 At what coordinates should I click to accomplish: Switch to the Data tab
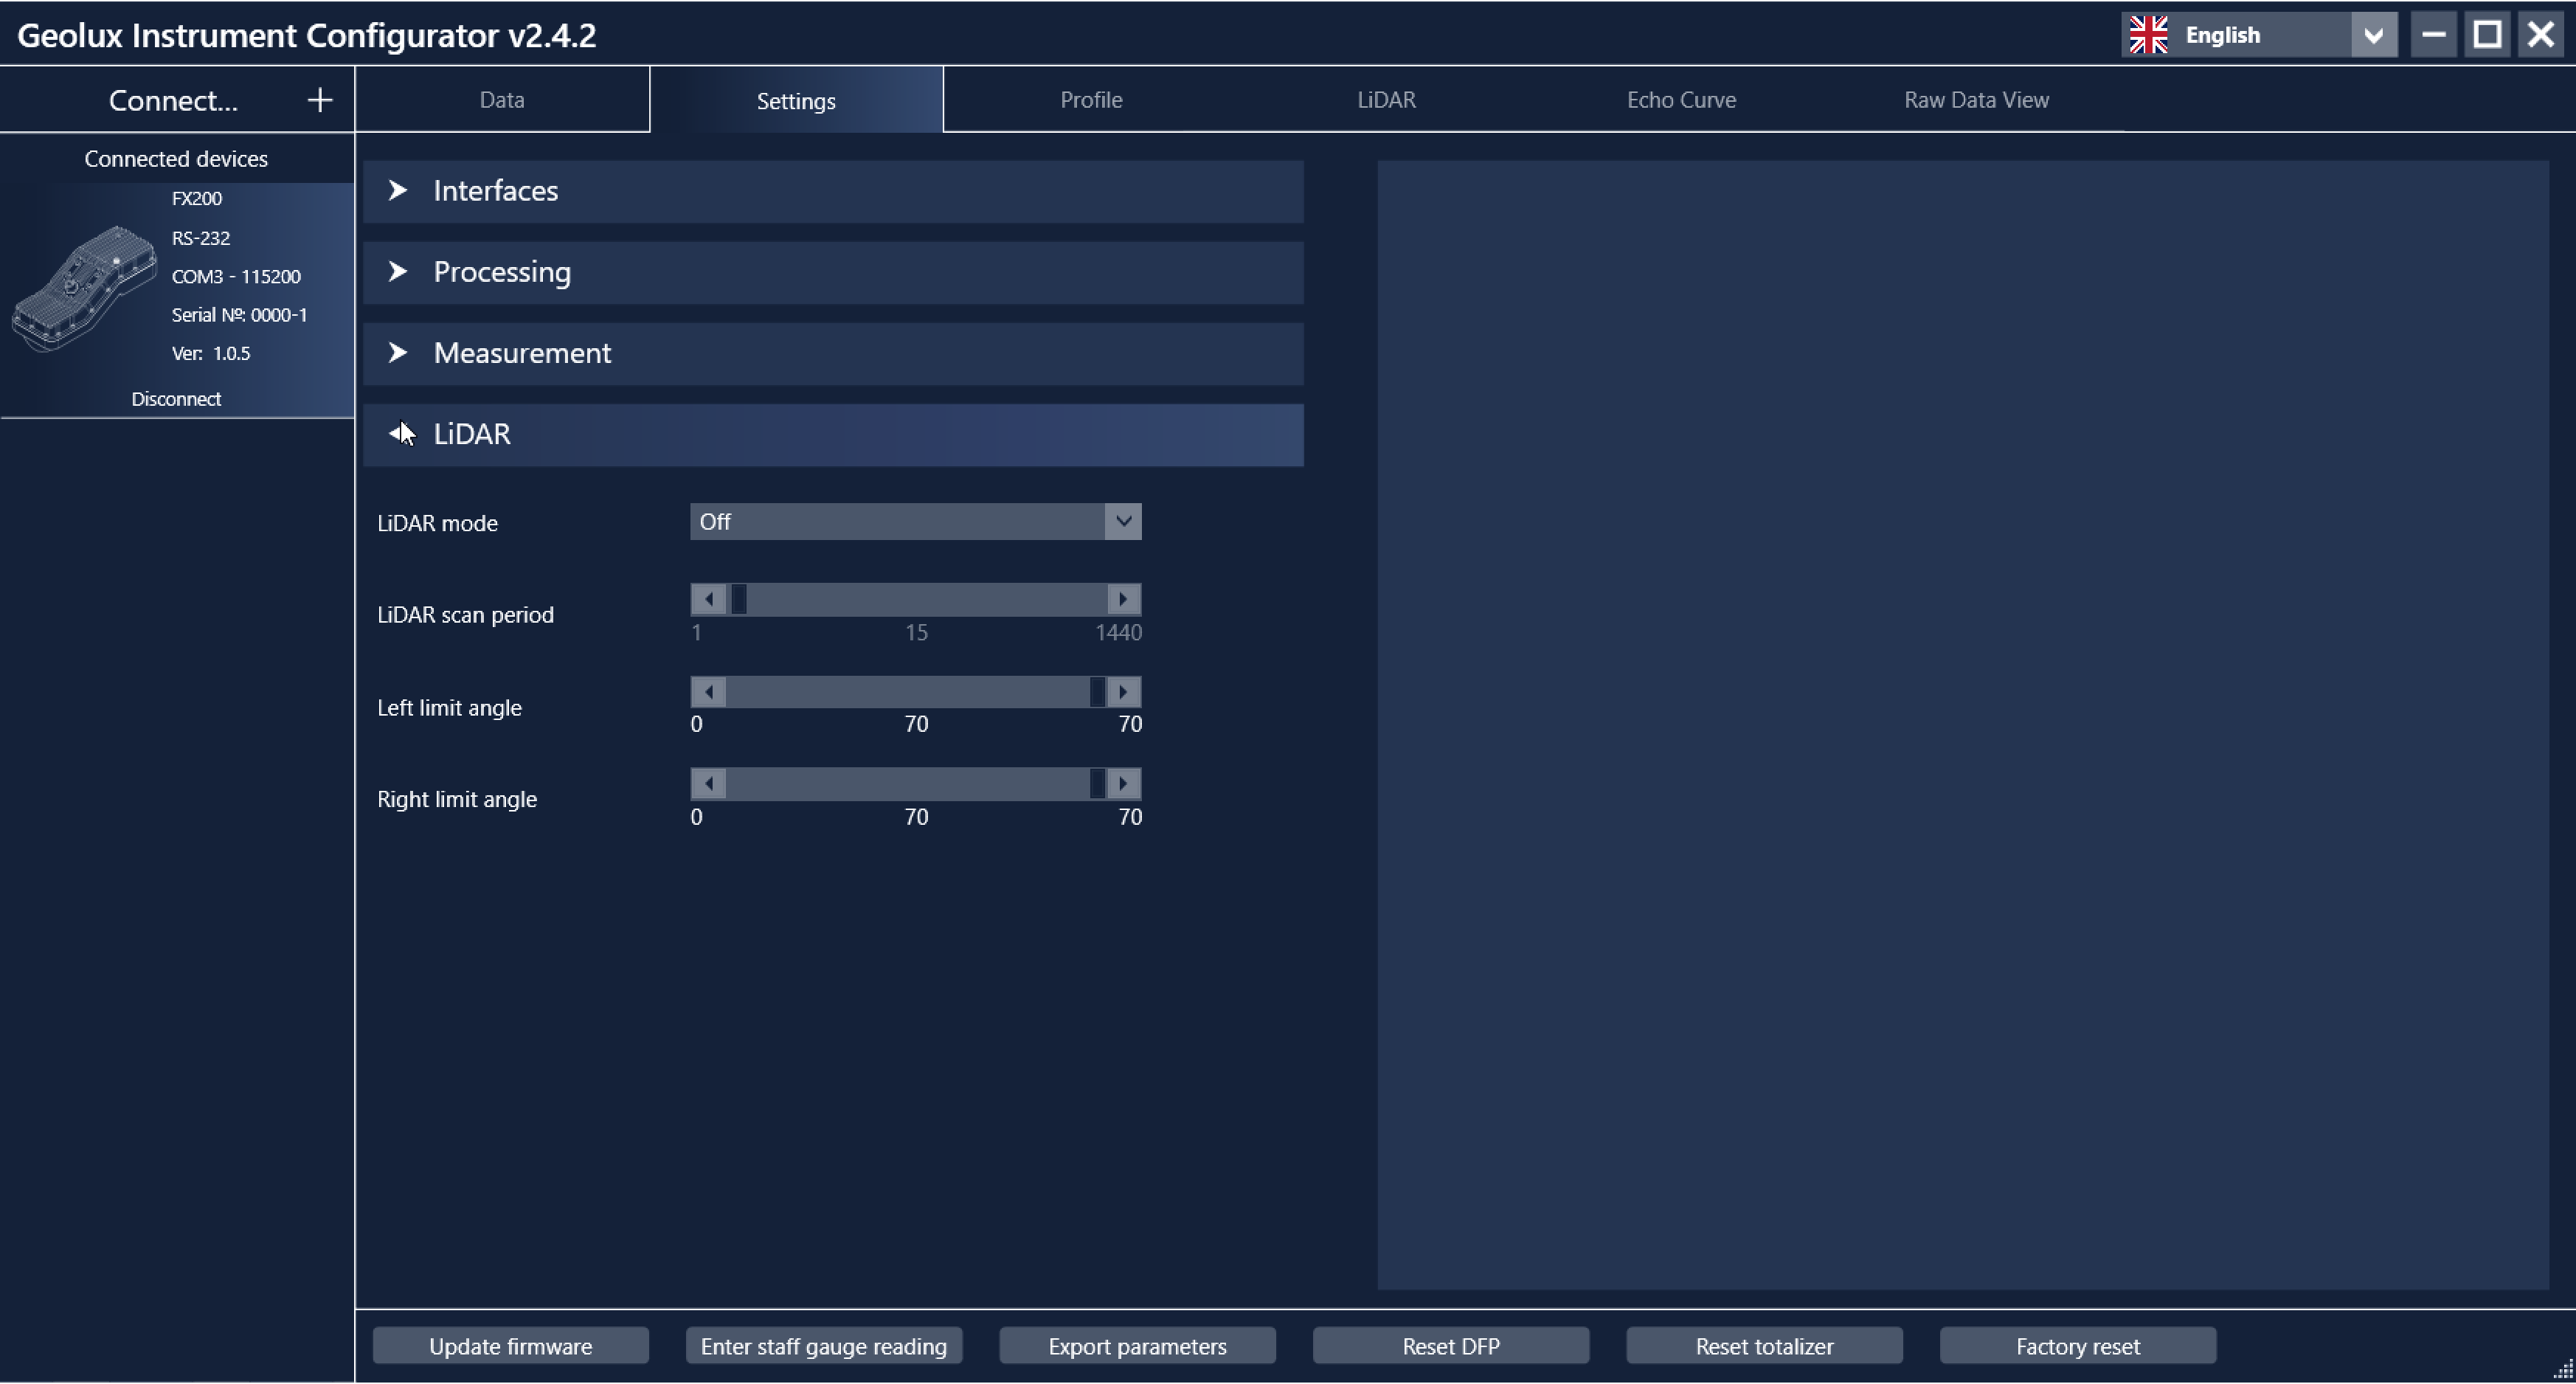(x=502, y=100)
